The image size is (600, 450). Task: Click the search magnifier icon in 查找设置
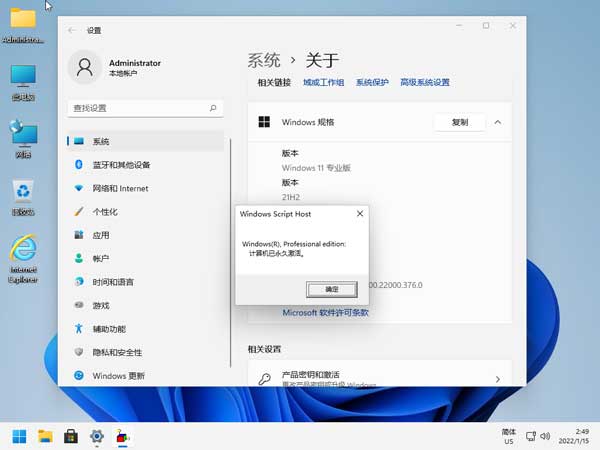pyautogui.click(x=213, y=108)
